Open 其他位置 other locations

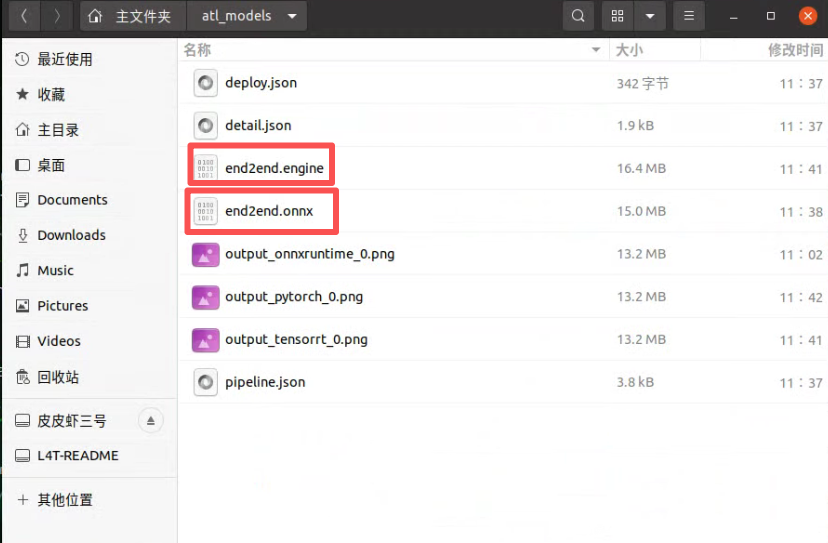click(90, 500)
